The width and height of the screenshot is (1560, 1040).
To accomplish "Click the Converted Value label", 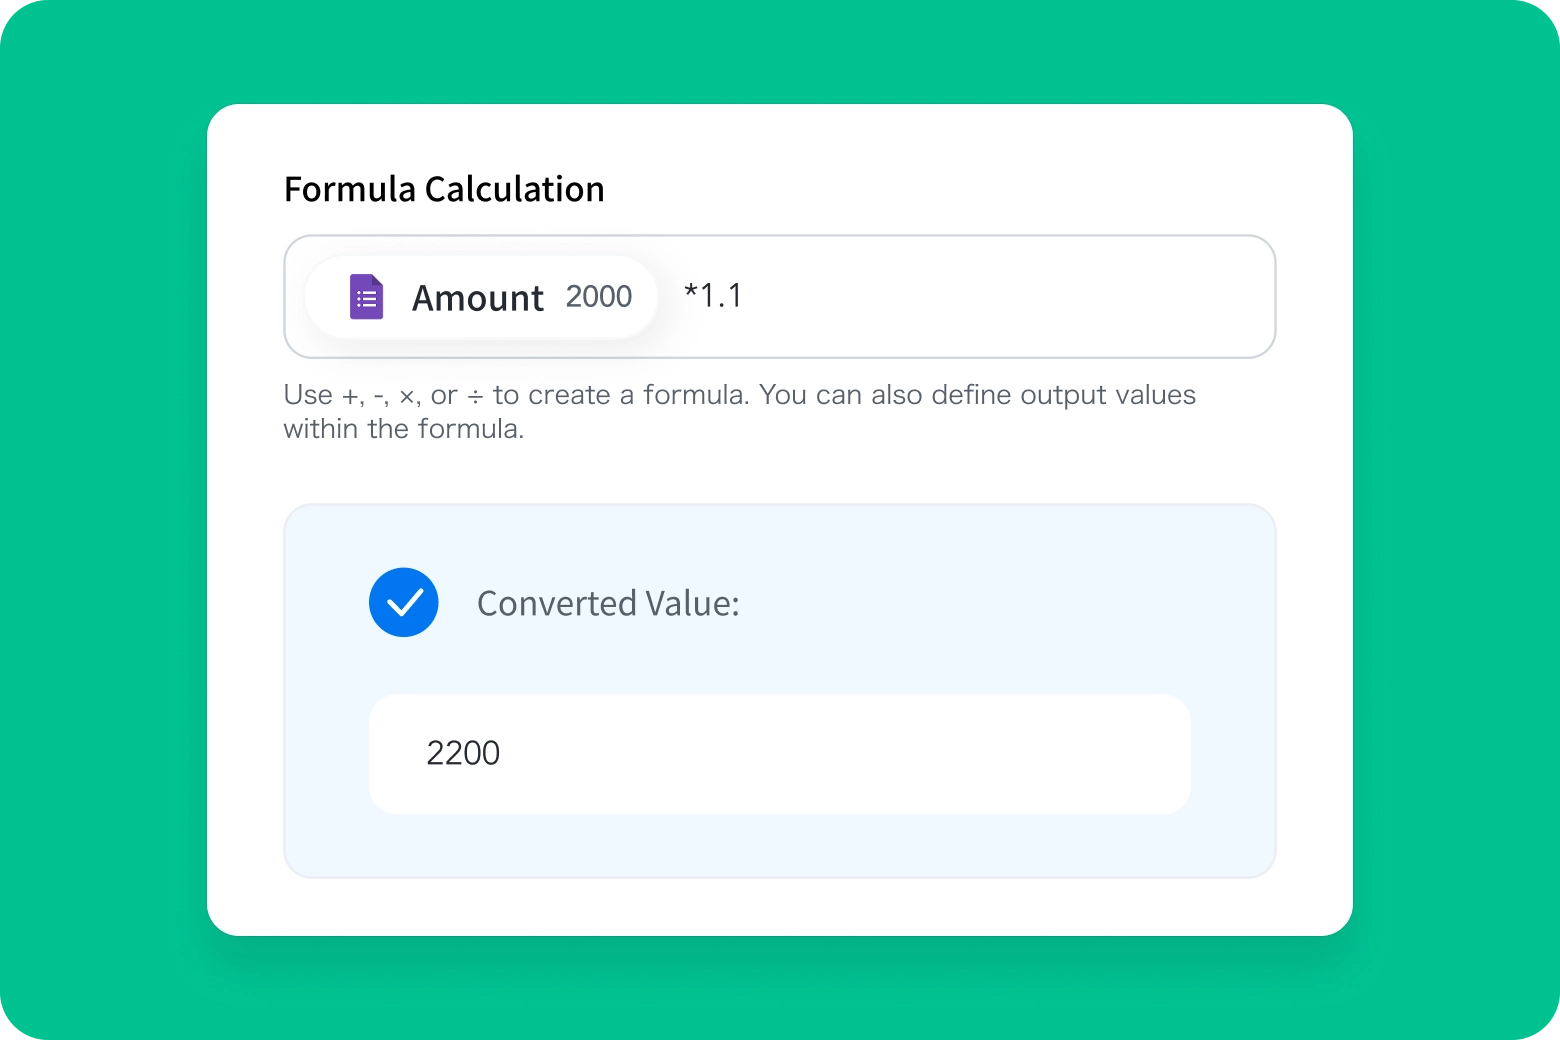I will 608,603.
